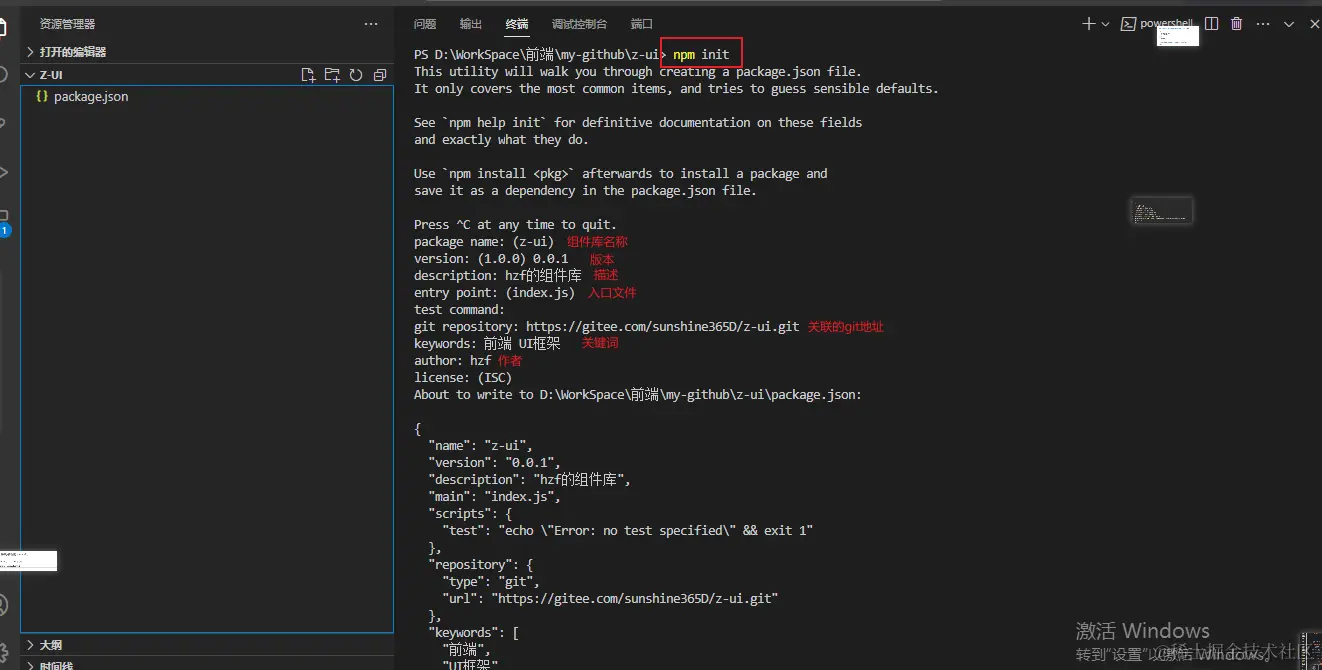1322x670 pixels.
Task: Click JSON line "name": "z-ui"
Action: pyautogui.click(x=481, y=446)
